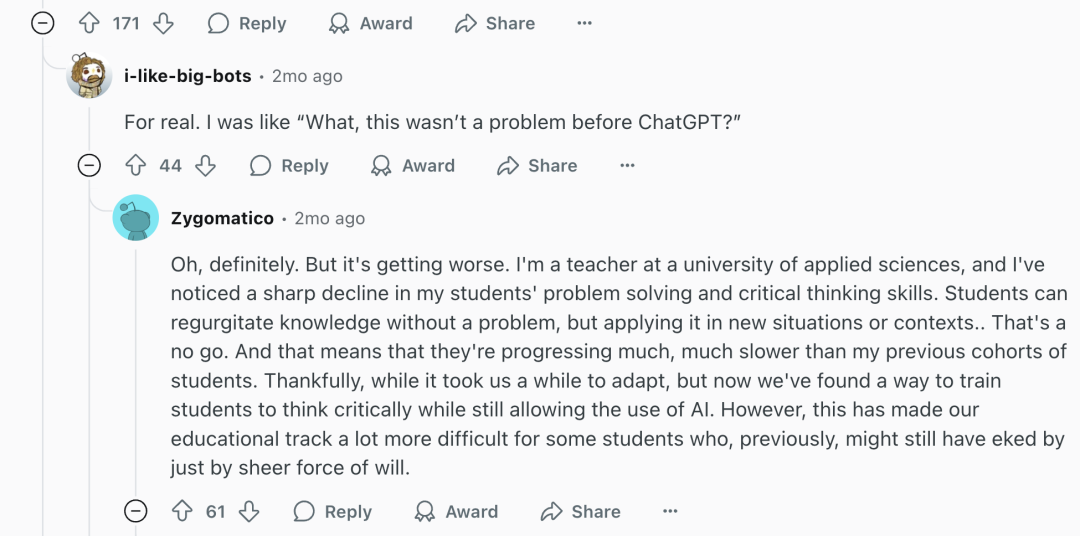Collapse Zygomatico's reply thread
Viewport: 1080px width, 536px height.
click(135, 512)
